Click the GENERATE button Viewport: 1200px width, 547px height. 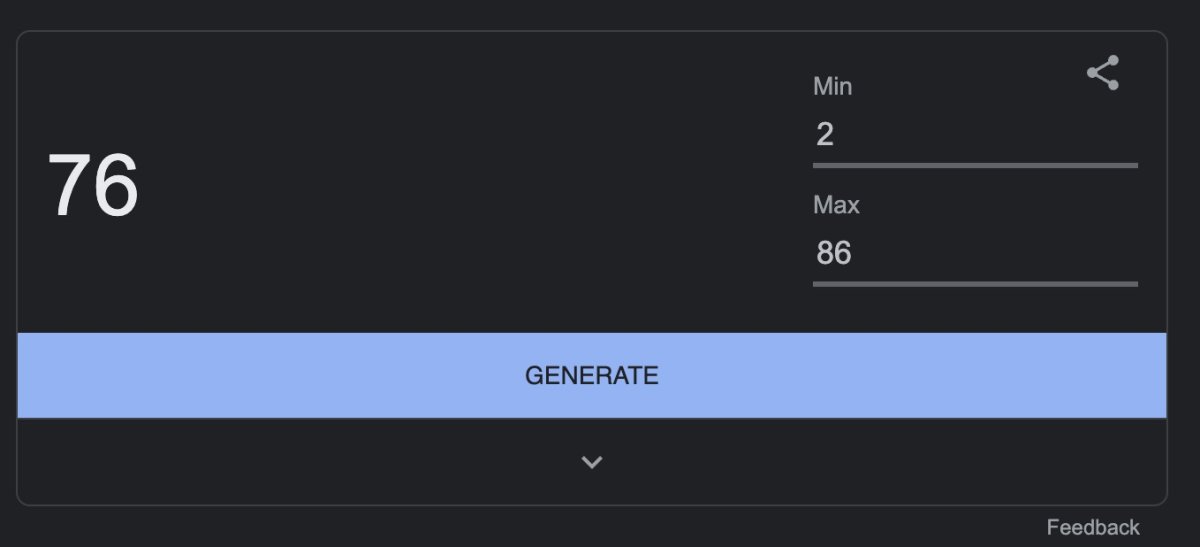[592, 375]
